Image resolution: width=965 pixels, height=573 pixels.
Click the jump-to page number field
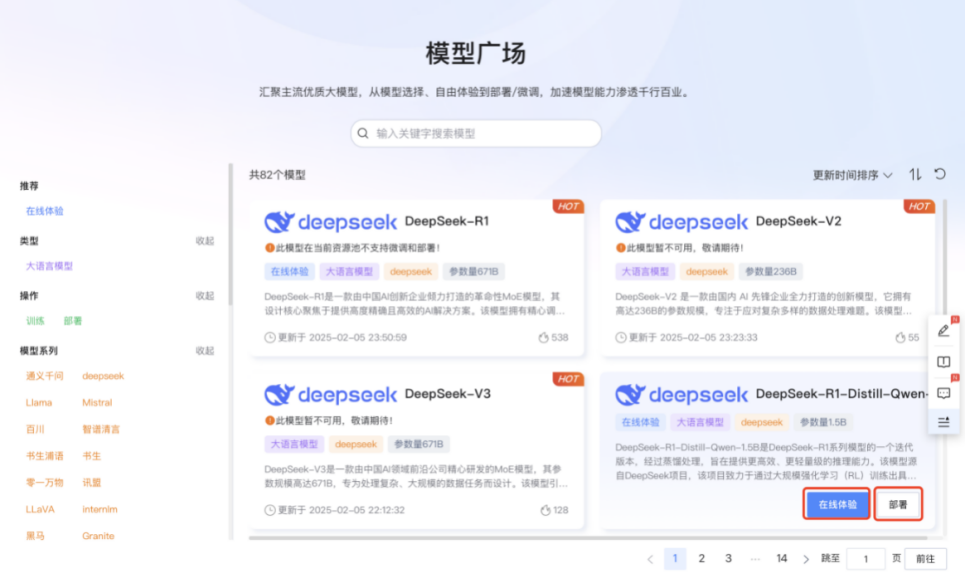865,559
